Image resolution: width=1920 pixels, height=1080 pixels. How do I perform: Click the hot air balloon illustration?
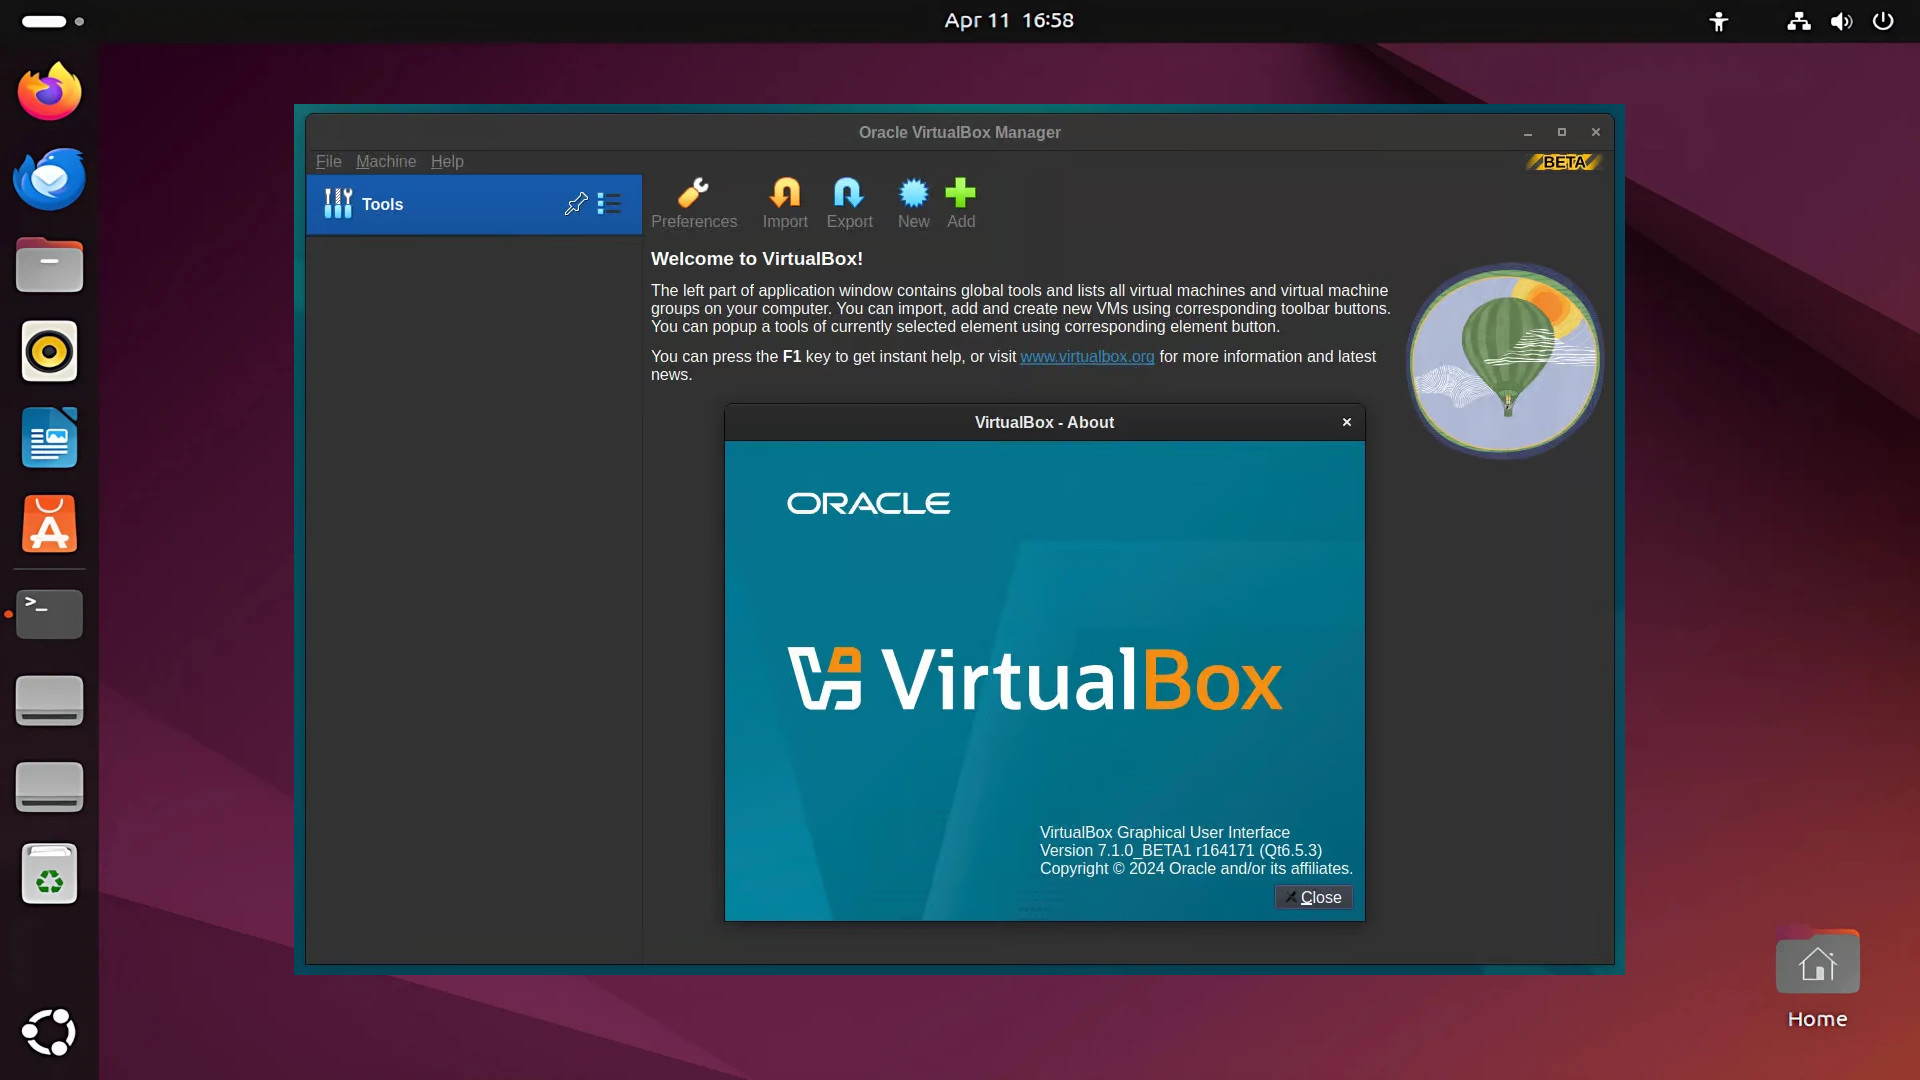click(1505, 360)
